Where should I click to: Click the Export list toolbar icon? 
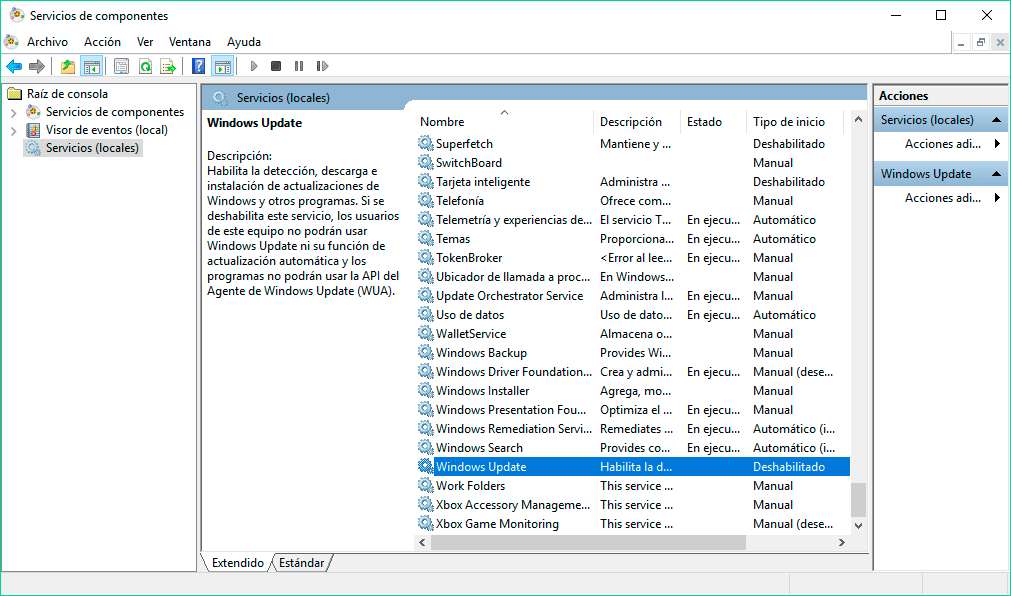point(168,66)
